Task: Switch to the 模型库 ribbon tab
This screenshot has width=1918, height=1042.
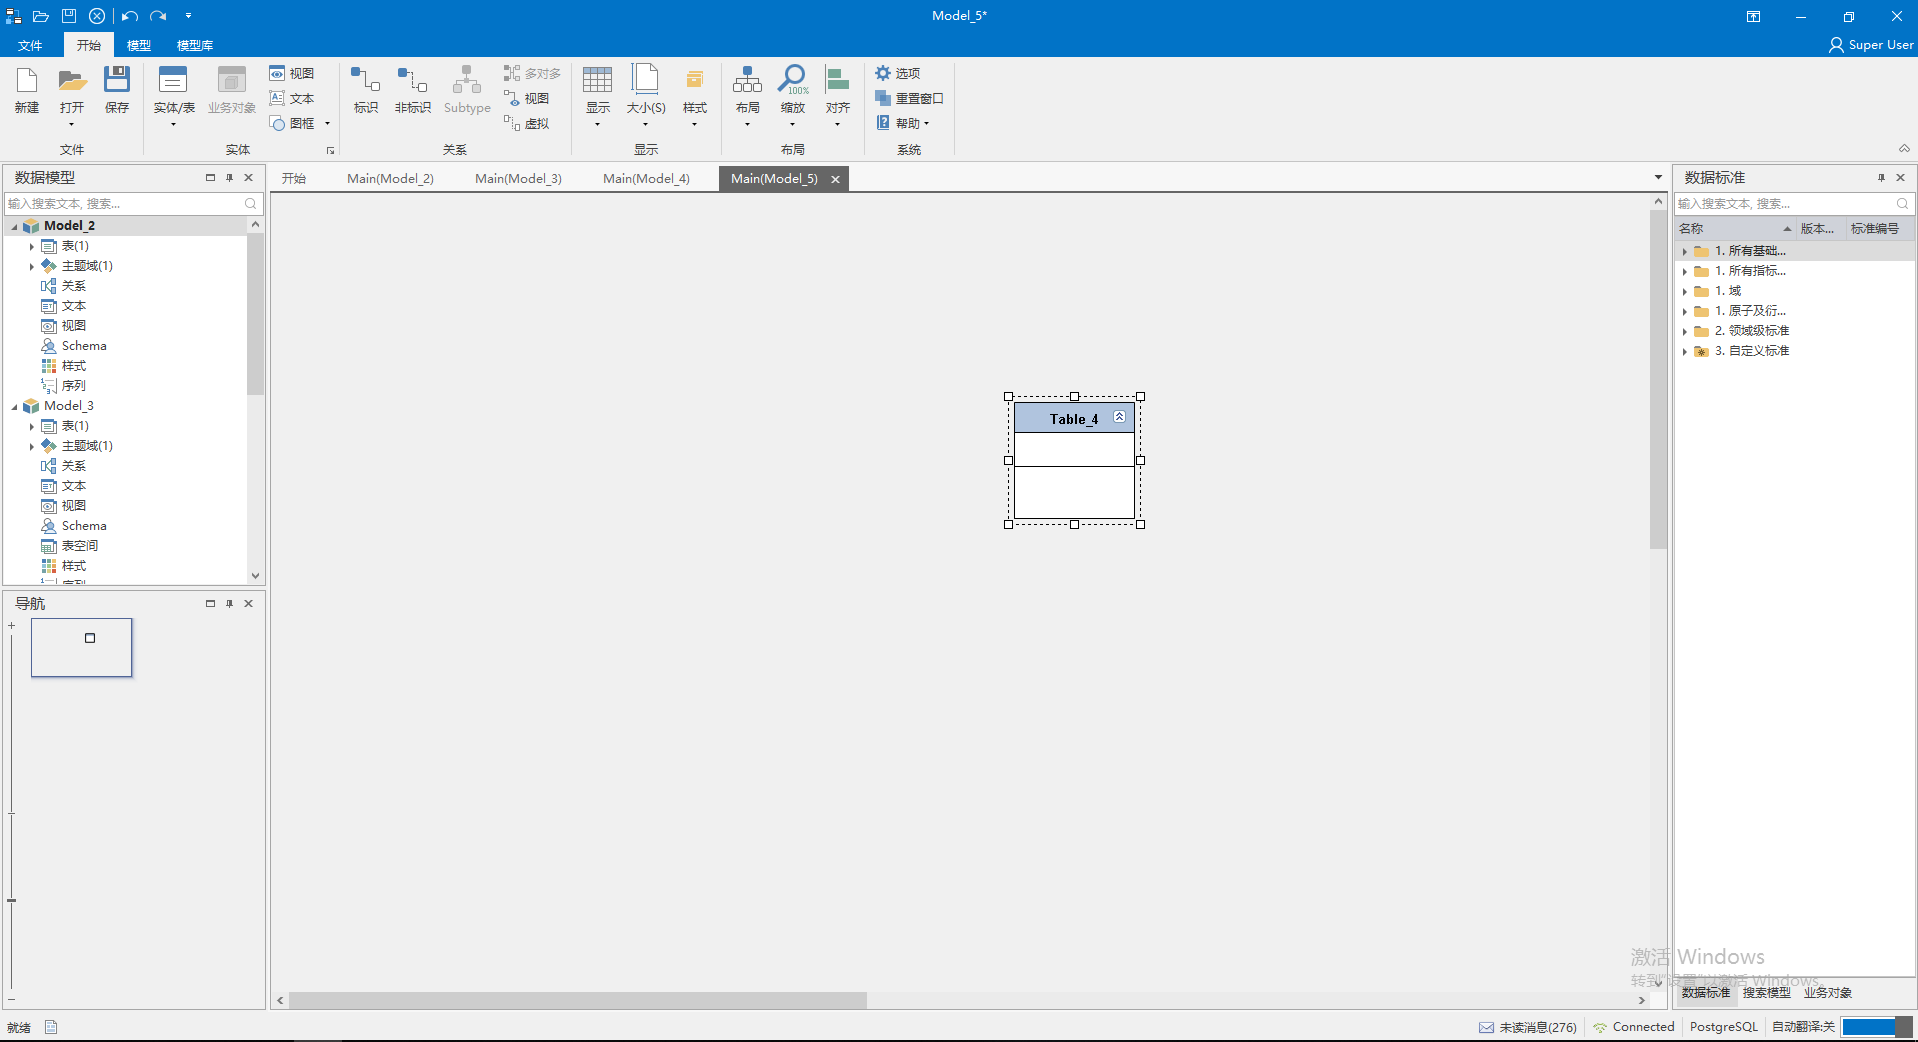Action: point(195,45)
